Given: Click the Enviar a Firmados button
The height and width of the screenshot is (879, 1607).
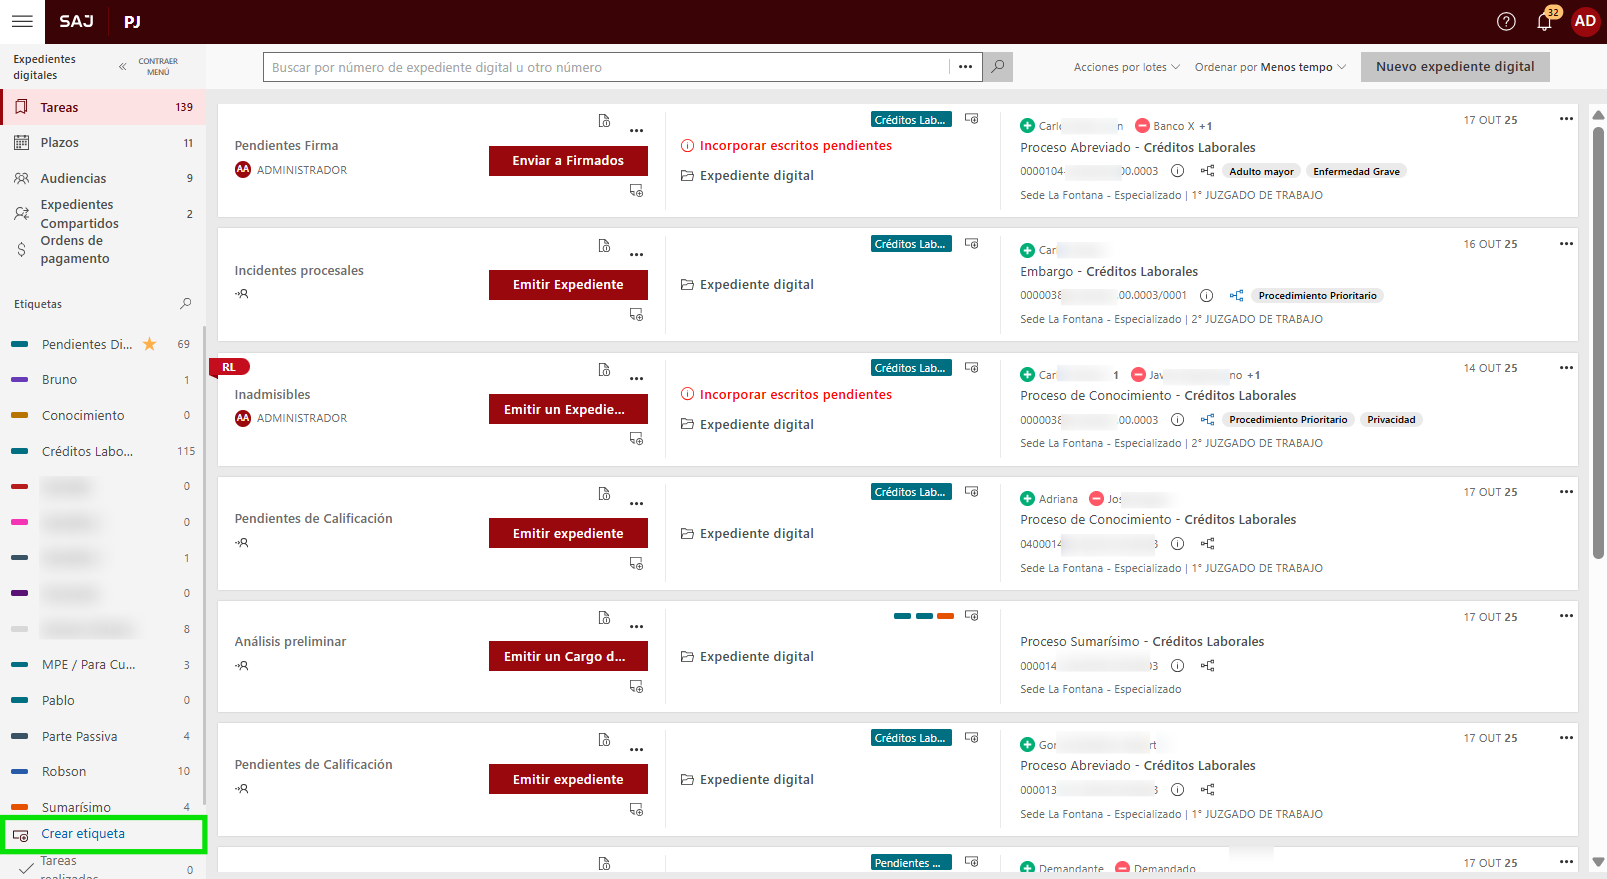Looking at the screenshot, I should coord(568,161).
